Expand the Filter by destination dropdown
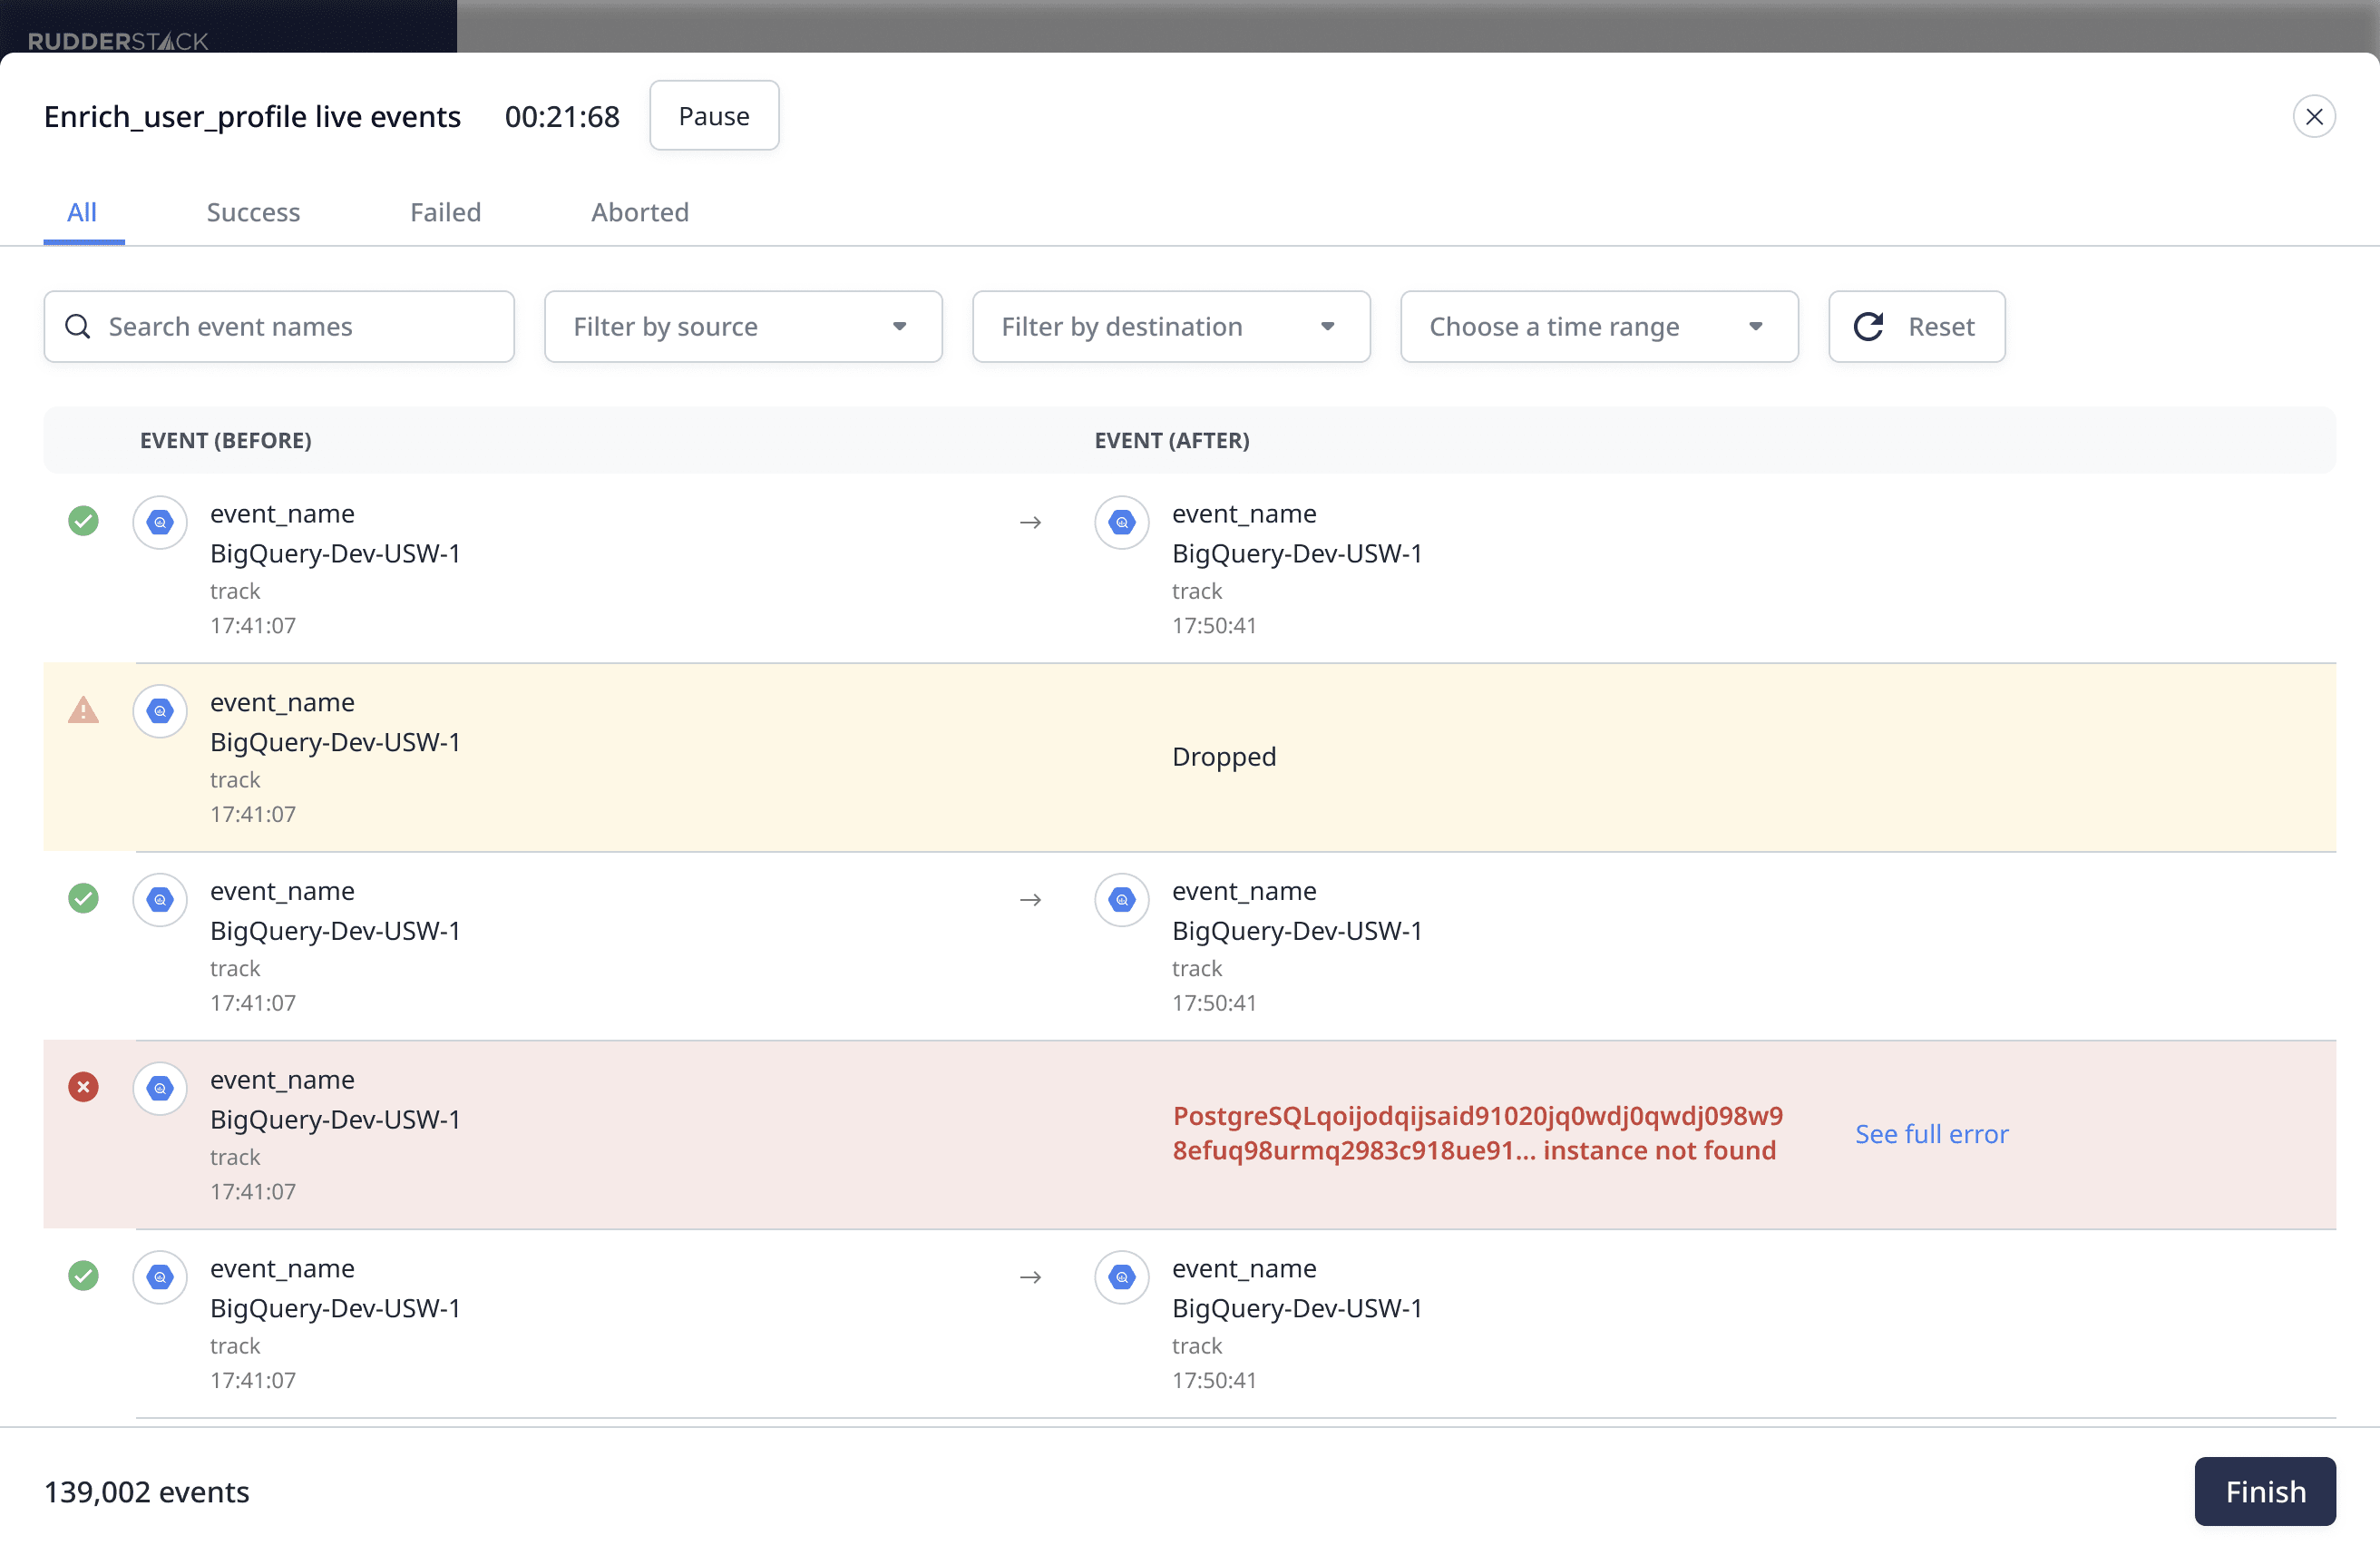2380x1555 pixels. pyautogui.click(x=1171, y=327)
